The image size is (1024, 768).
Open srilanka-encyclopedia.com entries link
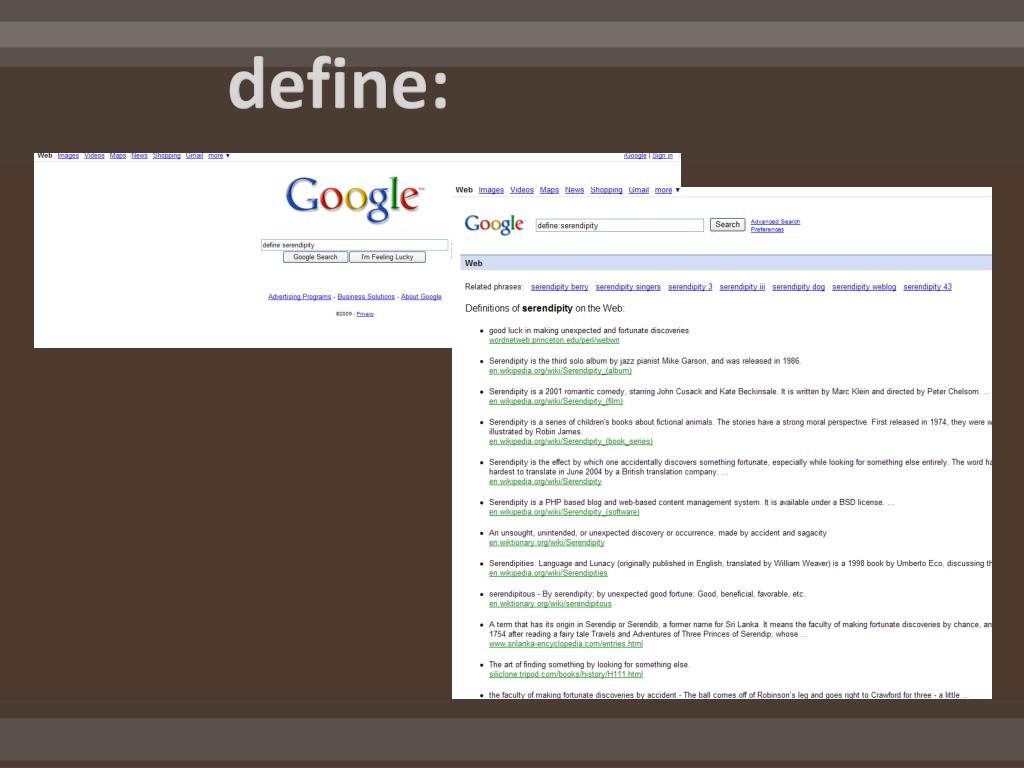click(566, 644)
